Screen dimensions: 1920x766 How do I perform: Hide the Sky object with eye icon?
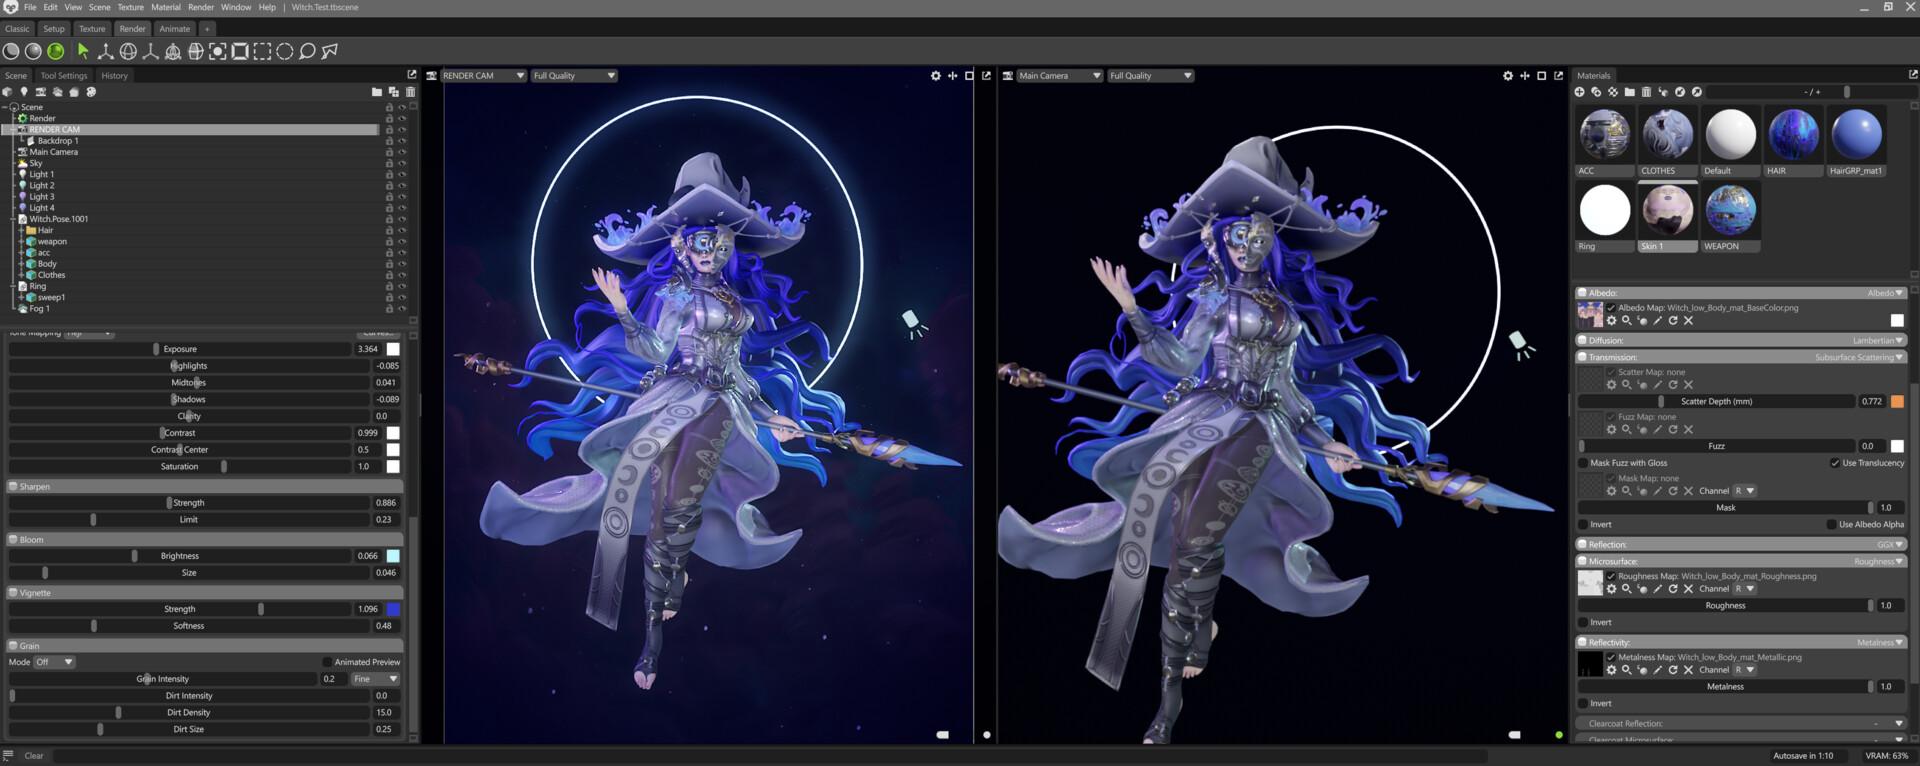[402, 163]
